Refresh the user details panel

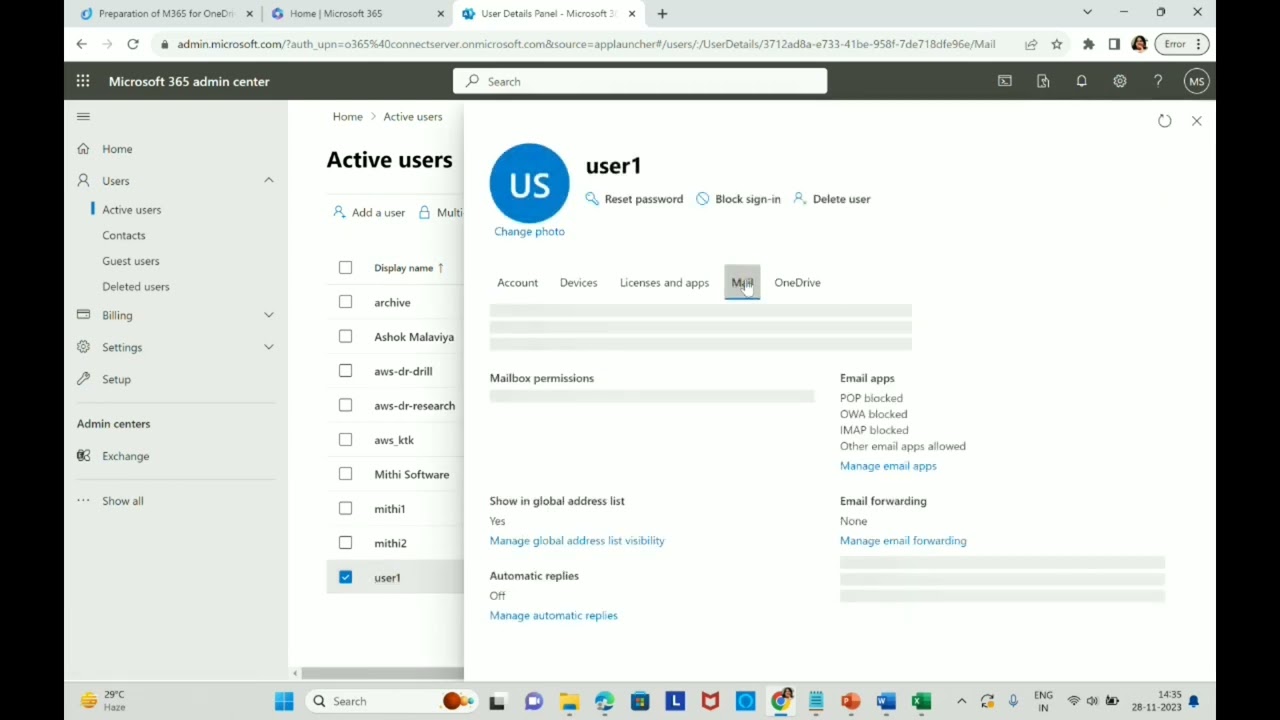click(1164, 121)
